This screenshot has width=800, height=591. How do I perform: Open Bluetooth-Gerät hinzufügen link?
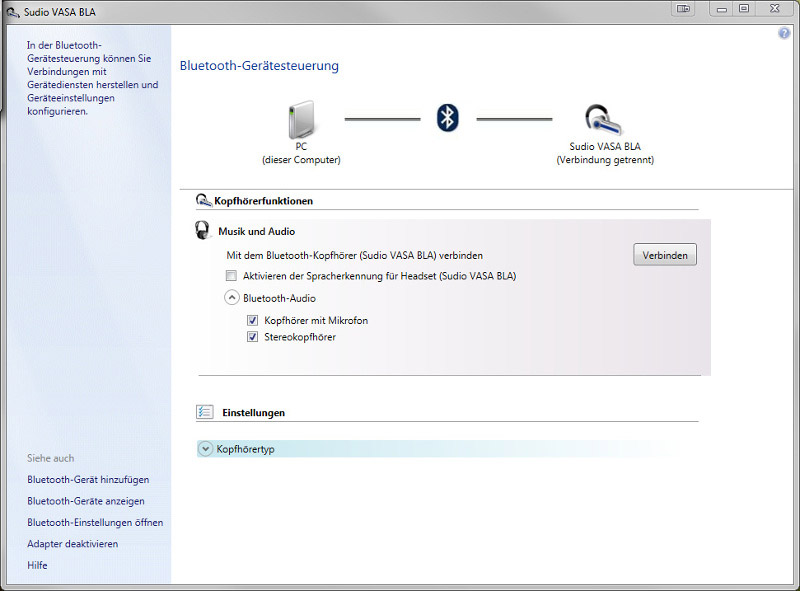(88, 480)
